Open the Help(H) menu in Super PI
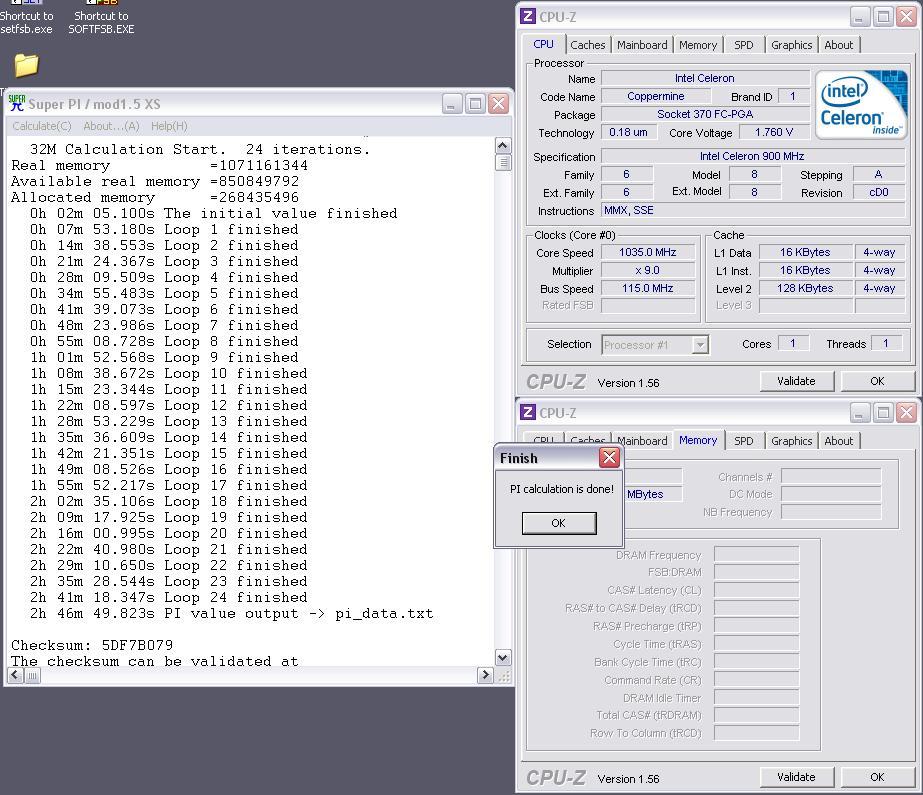The height and width of the screenshot is (795, 923). [x=169, y=126]
